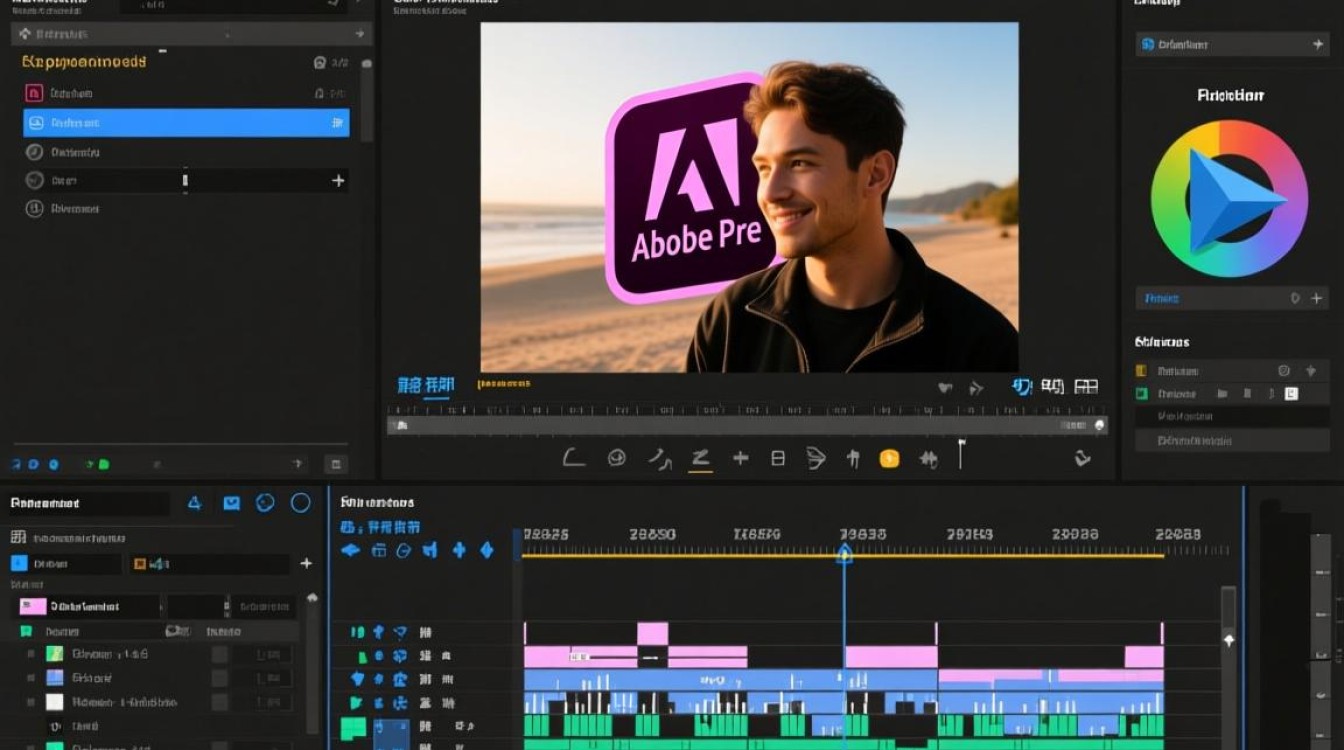The width and height of the screenshot is (1344, 750).
Task: Open the wrench tool ending the preview toolbar
Action: 1082,458
